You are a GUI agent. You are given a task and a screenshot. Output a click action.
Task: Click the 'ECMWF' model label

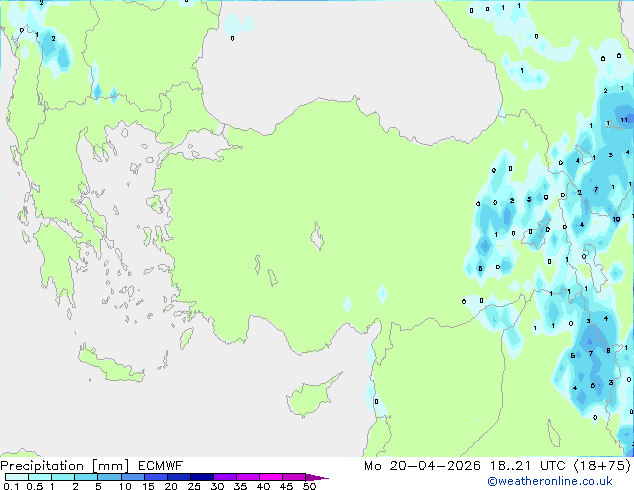click(161, 466)
